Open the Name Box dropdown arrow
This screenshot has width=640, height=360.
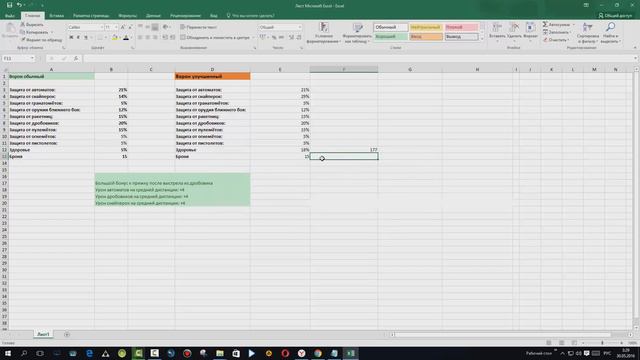pyautogui.click(x=32, y=58)
